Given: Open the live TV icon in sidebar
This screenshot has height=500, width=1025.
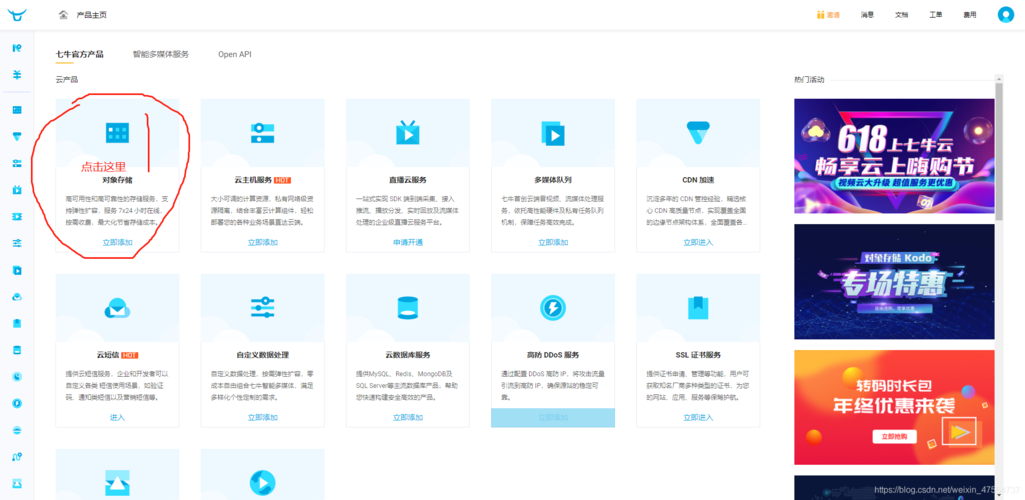Looking at the screenshot, I should pyautogui.click(x=18, y=190).
